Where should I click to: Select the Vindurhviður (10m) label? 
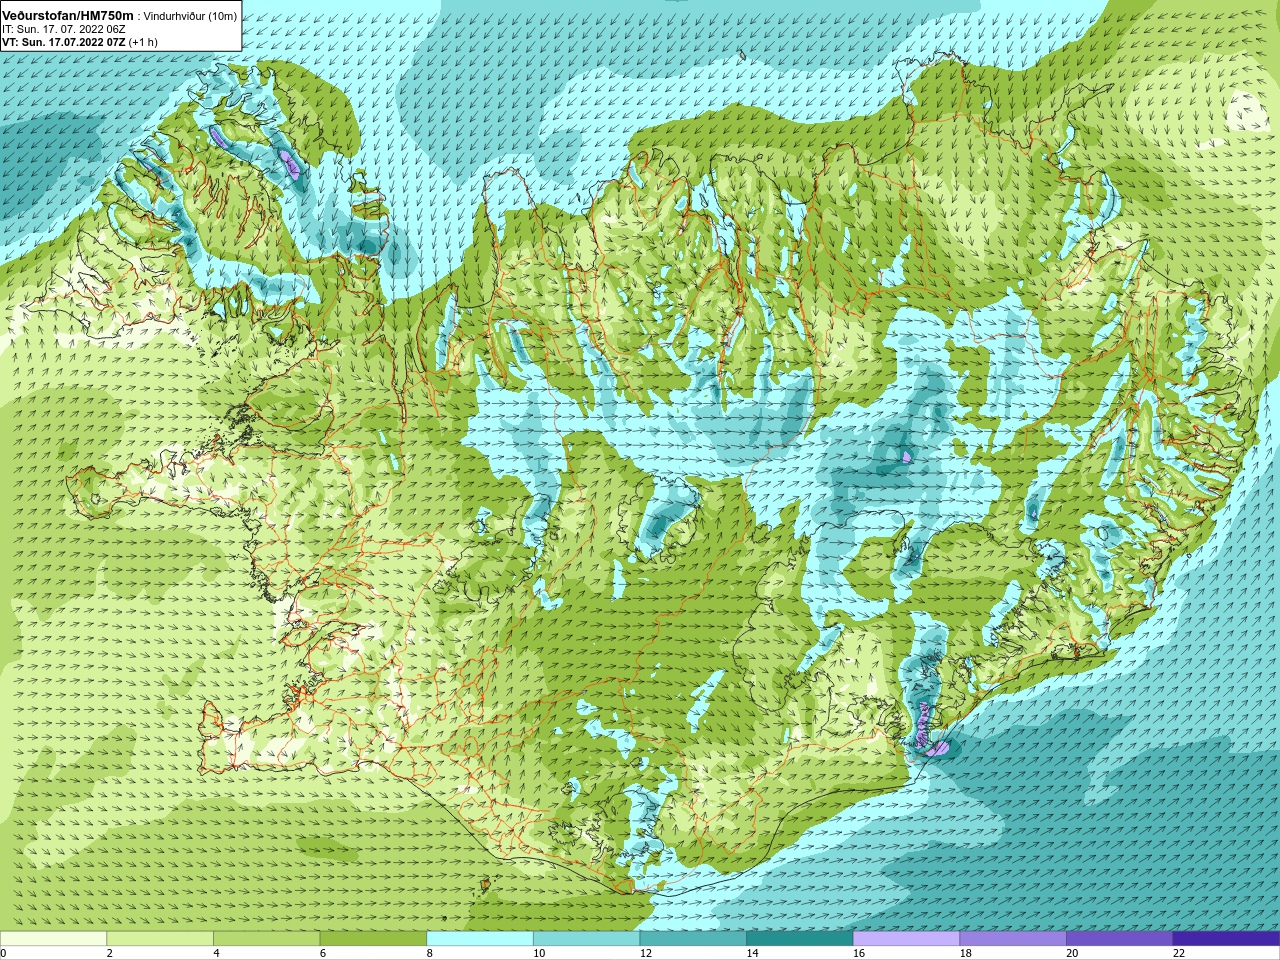click(191, 16)
